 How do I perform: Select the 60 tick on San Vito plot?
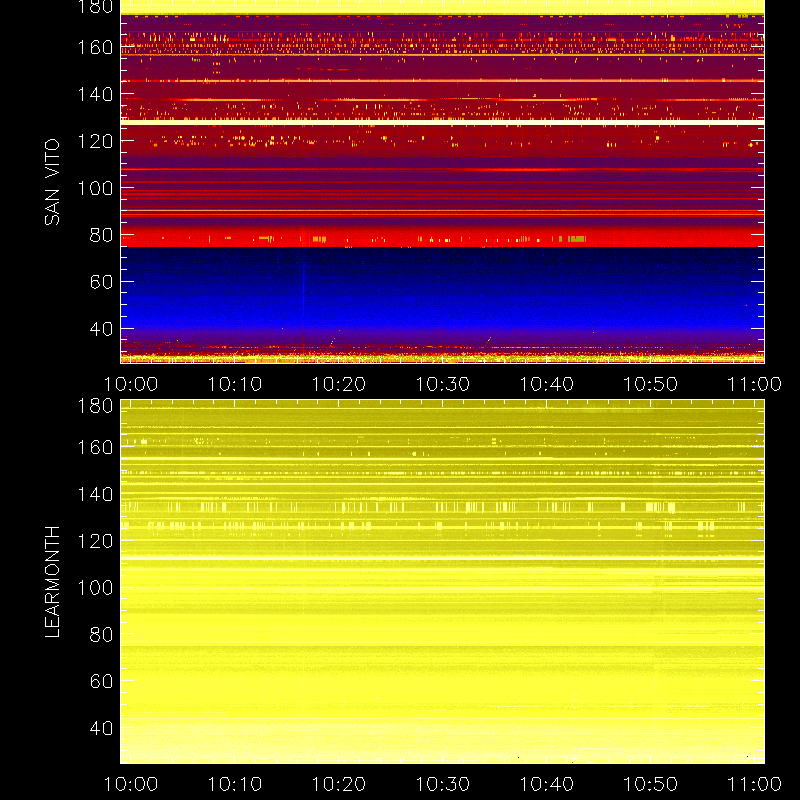click(x=101, y=282)
